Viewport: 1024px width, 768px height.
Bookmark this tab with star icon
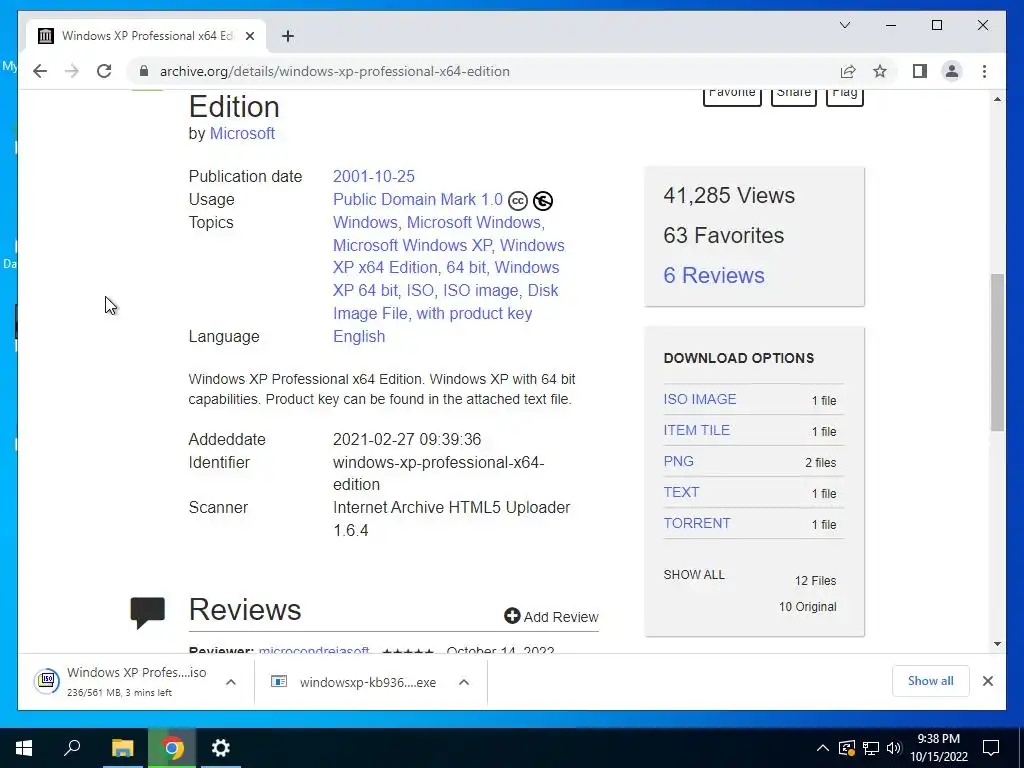[x=880, y=71]
